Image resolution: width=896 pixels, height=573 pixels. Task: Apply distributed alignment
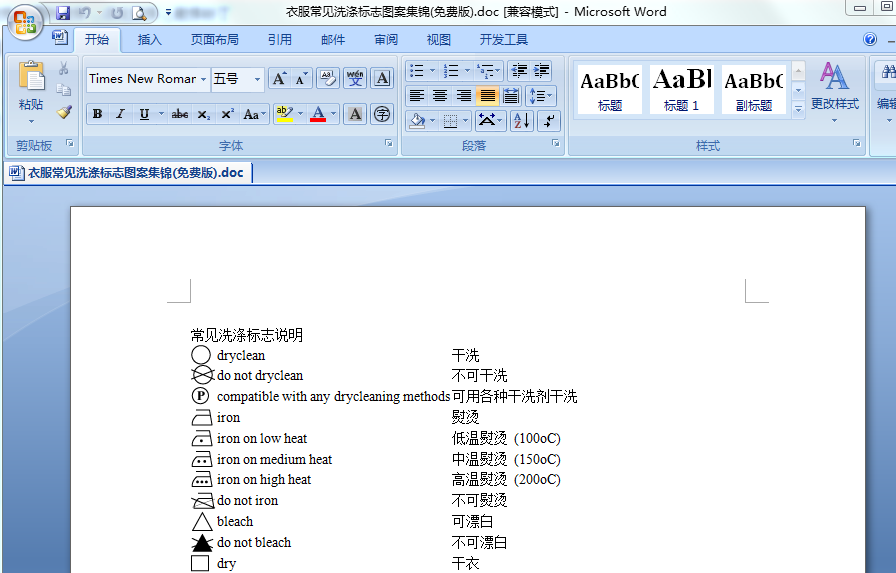click(x=511, y=95)
